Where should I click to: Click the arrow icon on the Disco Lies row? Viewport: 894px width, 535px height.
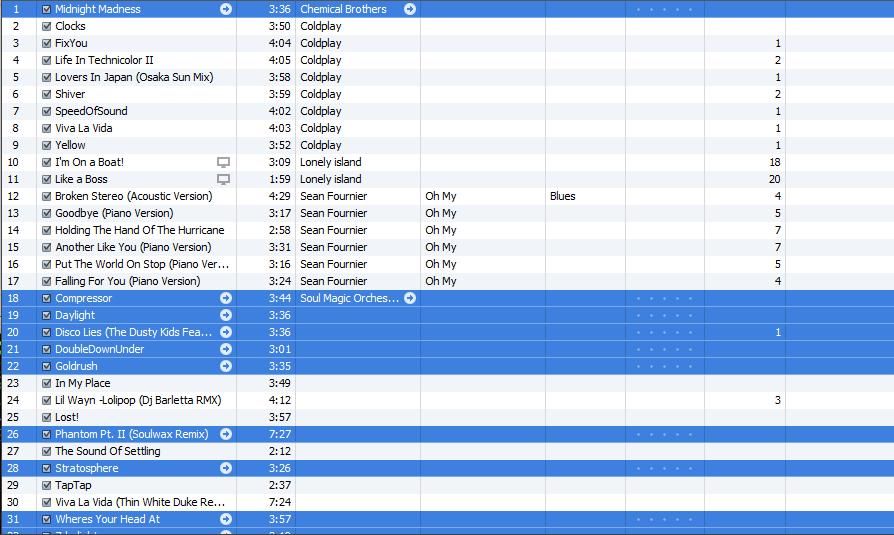[x=226, y=332]
